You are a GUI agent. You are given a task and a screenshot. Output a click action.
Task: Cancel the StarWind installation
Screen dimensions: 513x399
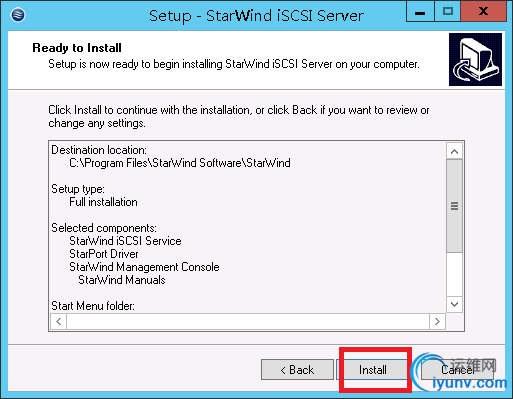tap(457, 370)
